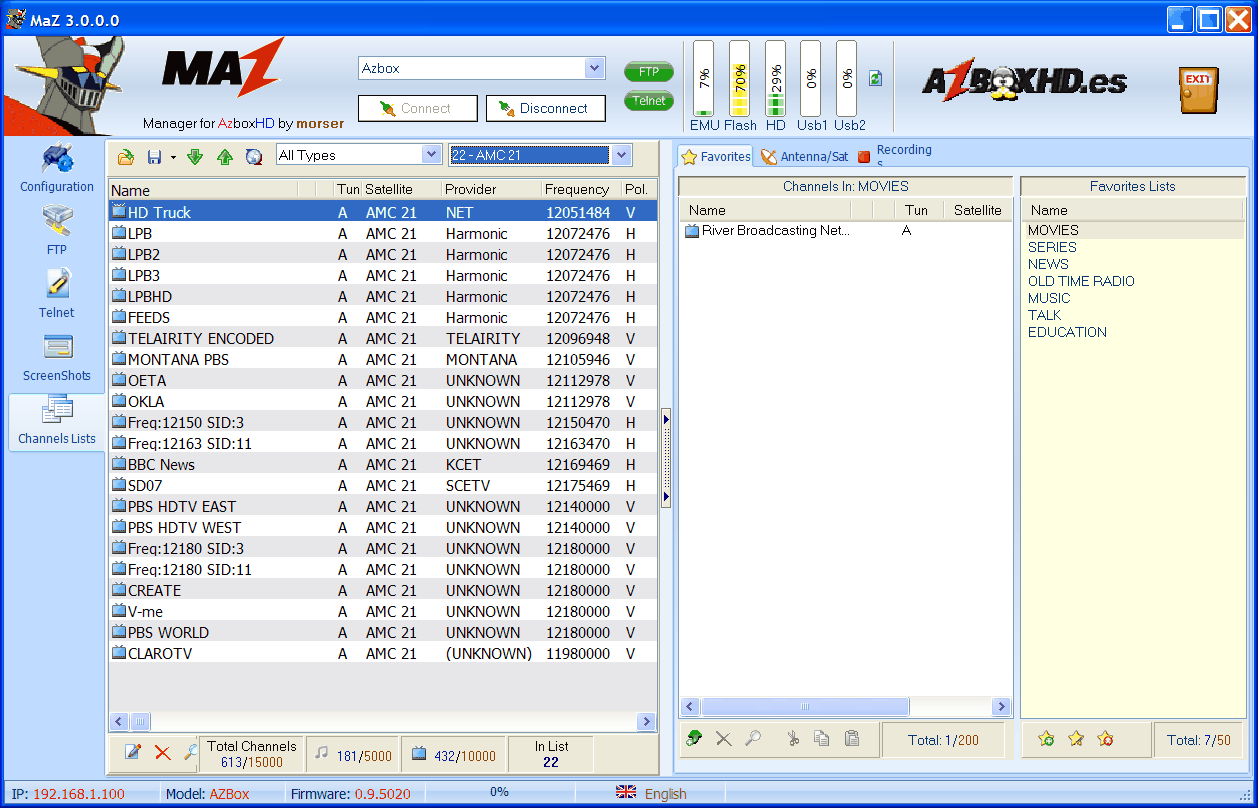Screen dimensions: 1258x808
Task: Click the Disconnect button
Action: 546,108
